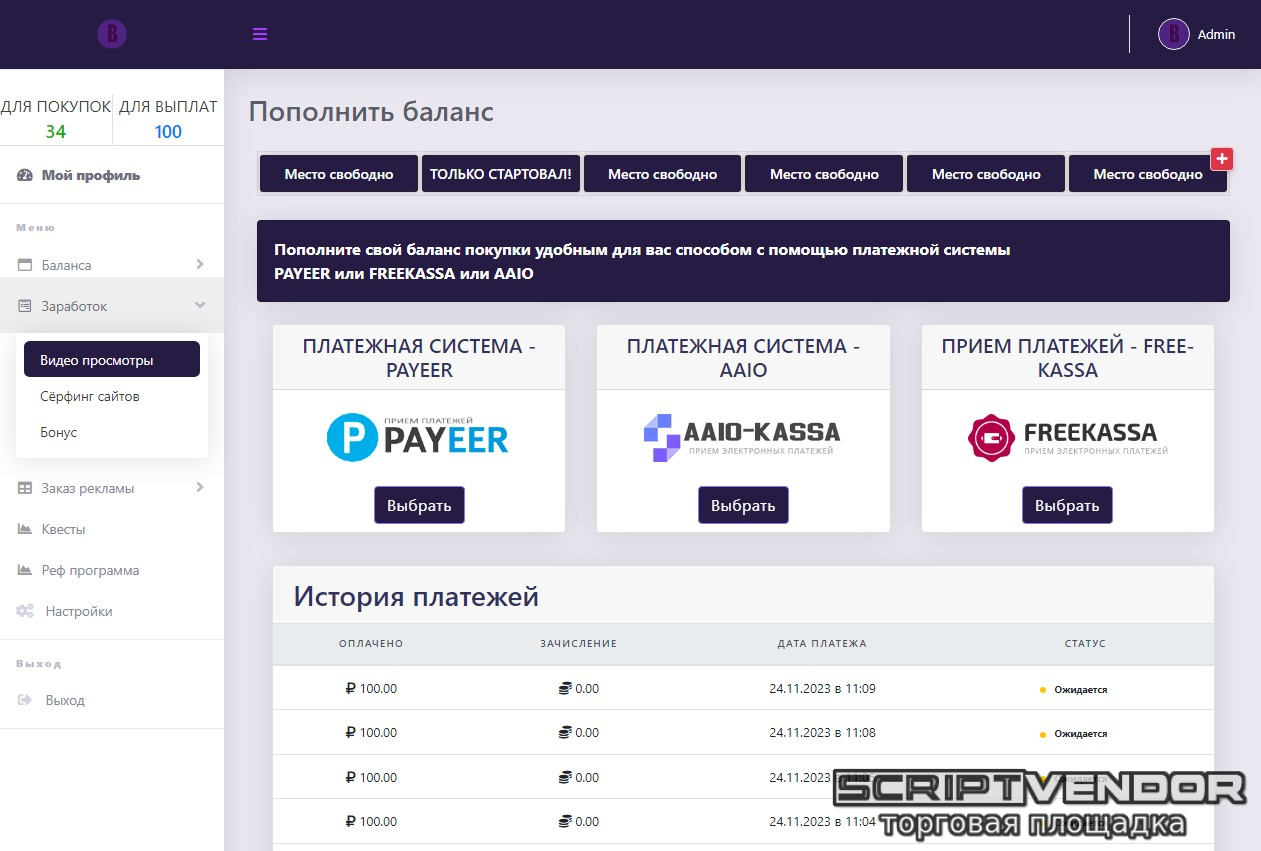Click Выбрать under FREEKASSA
This screenshot has height=851, width=1261.
pos(1067,505)
